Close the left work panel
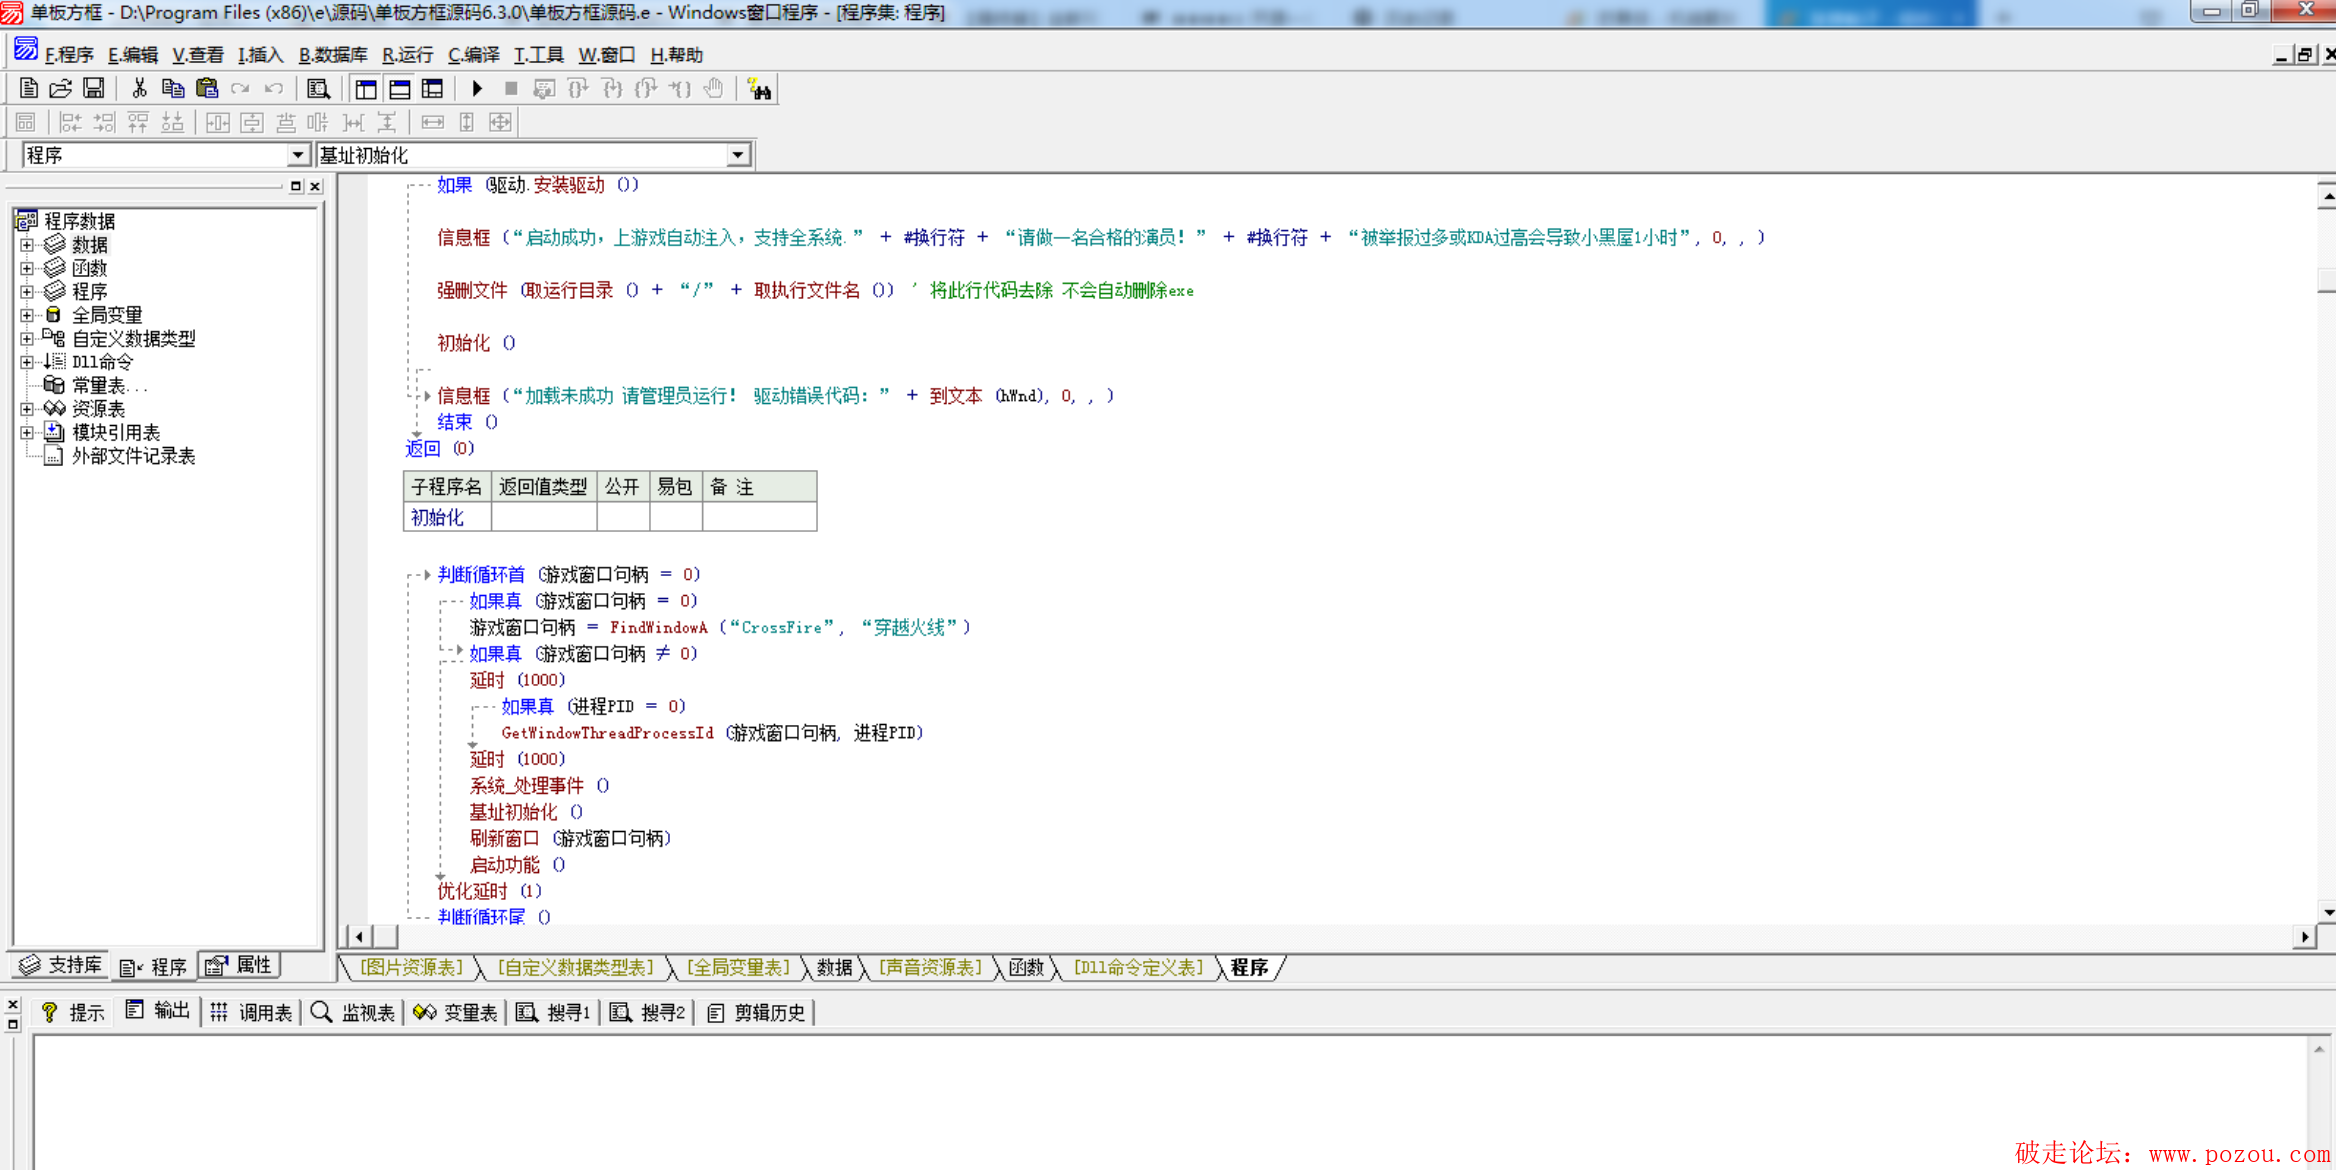The height and width of the screenshot is (1170, 2336). tap(315, 186)
